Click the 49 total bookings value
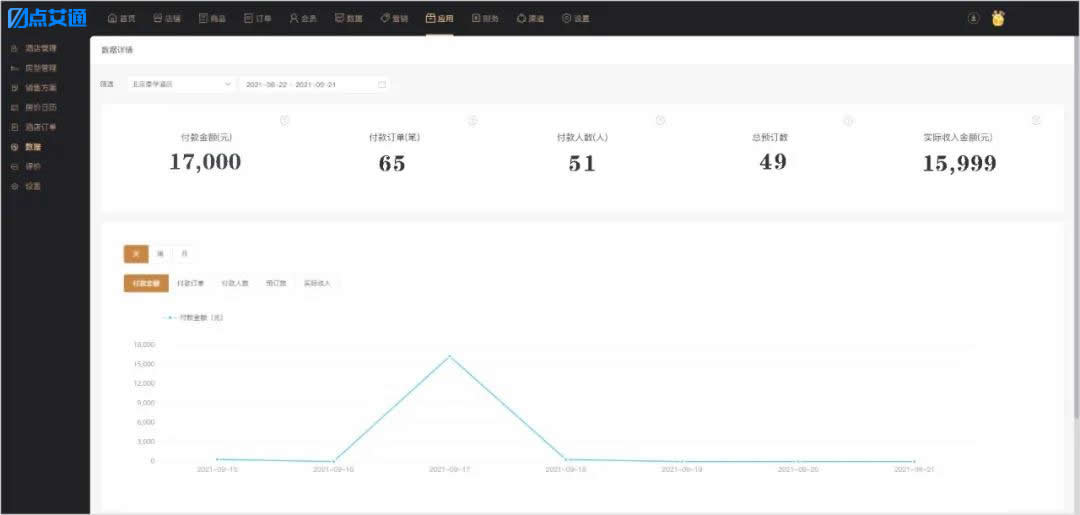This screenshot has height=515, width=1080. (773, 161)
